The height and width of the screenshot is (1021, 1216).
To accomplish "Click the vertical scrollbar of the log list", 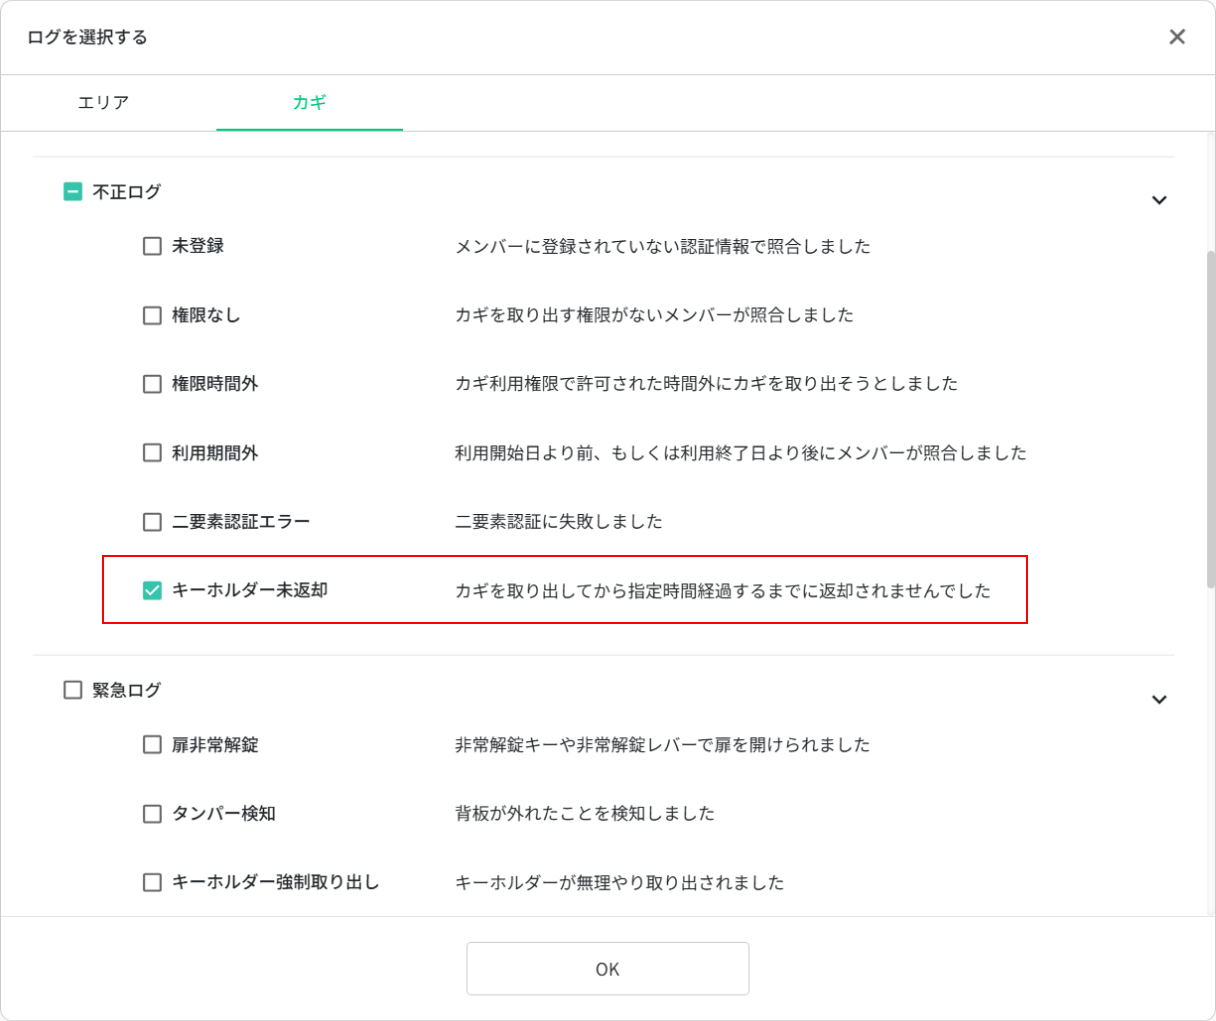I will (1210, 420).
